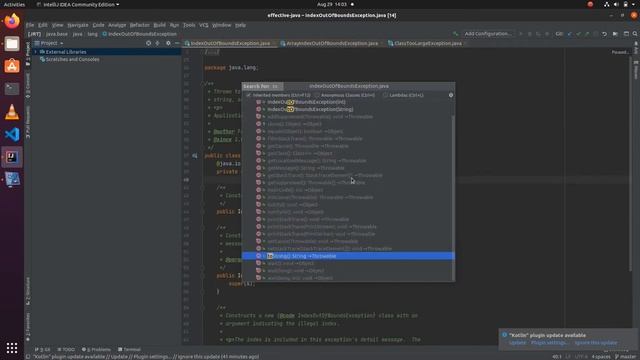This screenshot has height=360, width=640.
Task: Enable the Lambdas checkbox
Action: [x=385, y=95]
